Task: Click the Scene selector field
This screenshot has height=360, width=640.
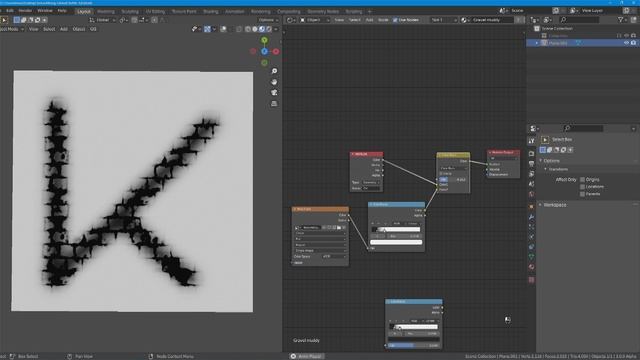Action: coord(518,11)
